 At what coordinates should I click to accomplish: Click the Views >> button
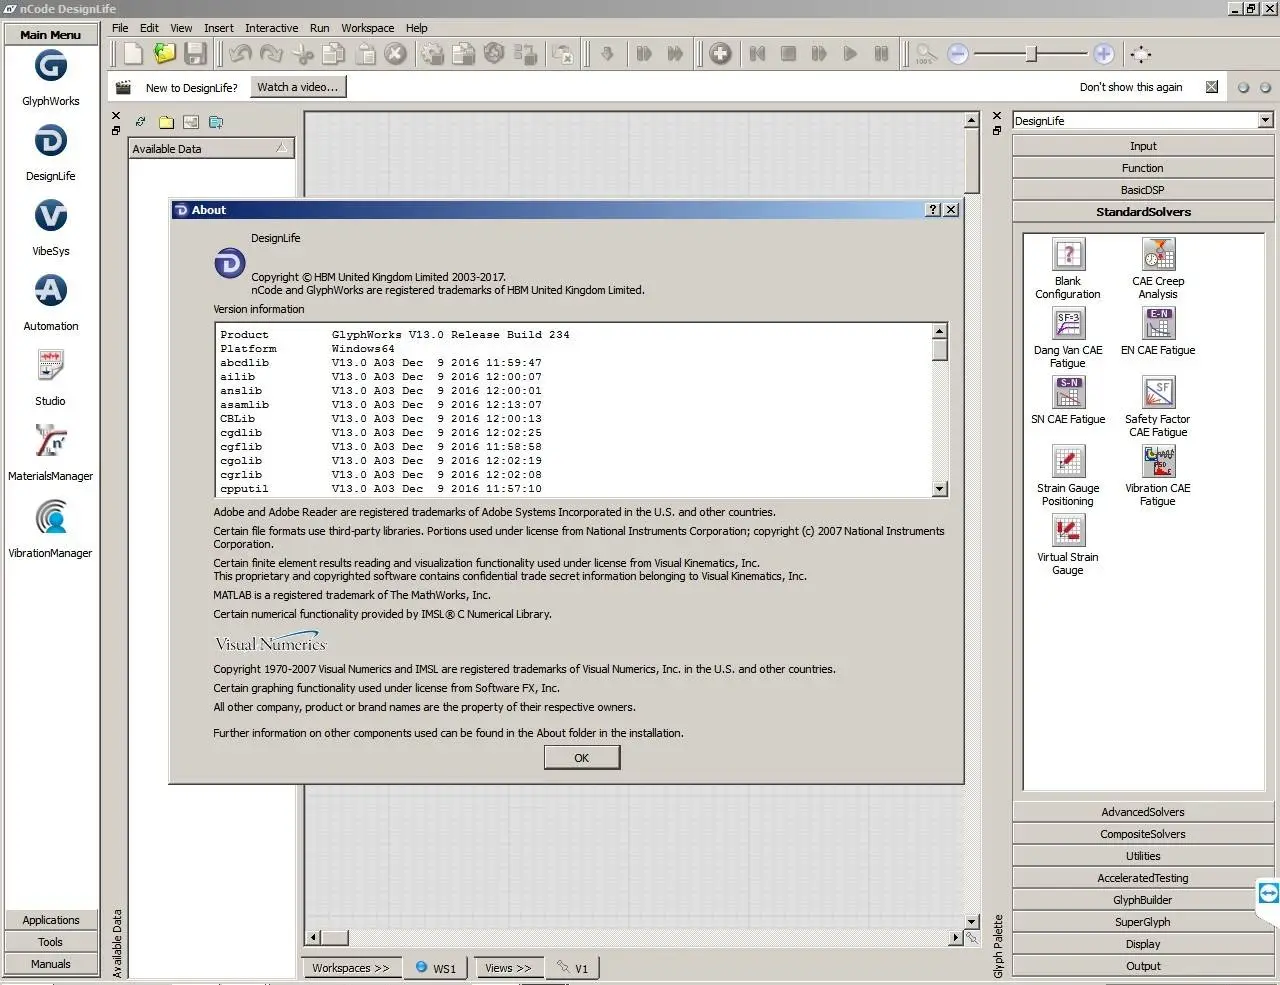508,968
